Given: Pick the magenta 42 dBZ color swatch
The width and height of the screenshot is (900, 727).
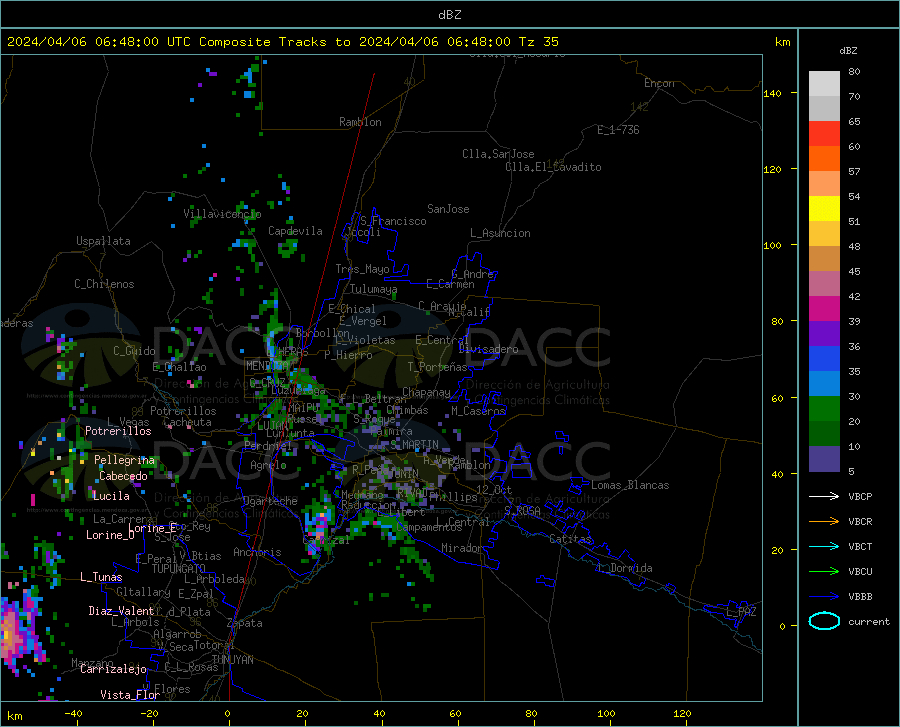Looking at the screenshot, I should (x=824, y=309).
